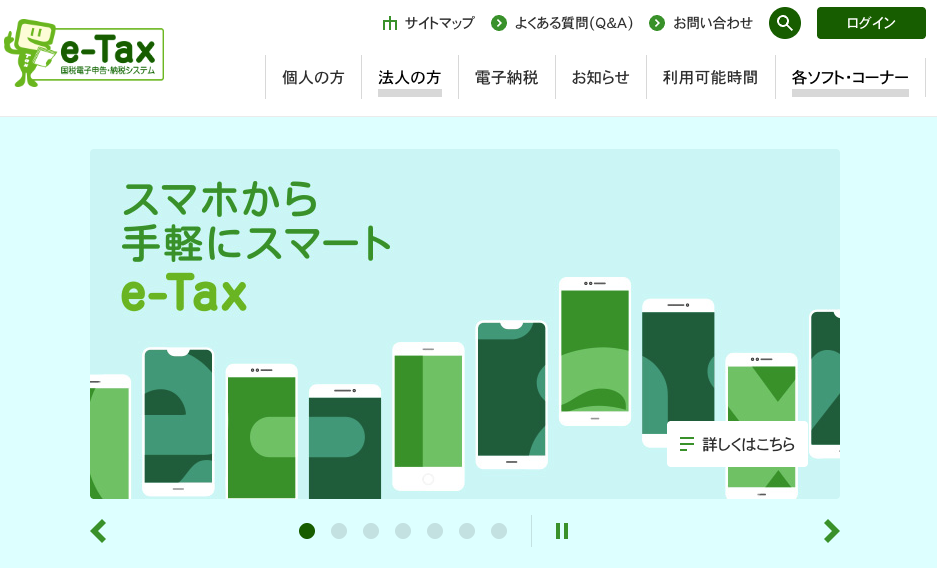Select the fourth carousel dot
937x568 pixels.
coord(403,531)
